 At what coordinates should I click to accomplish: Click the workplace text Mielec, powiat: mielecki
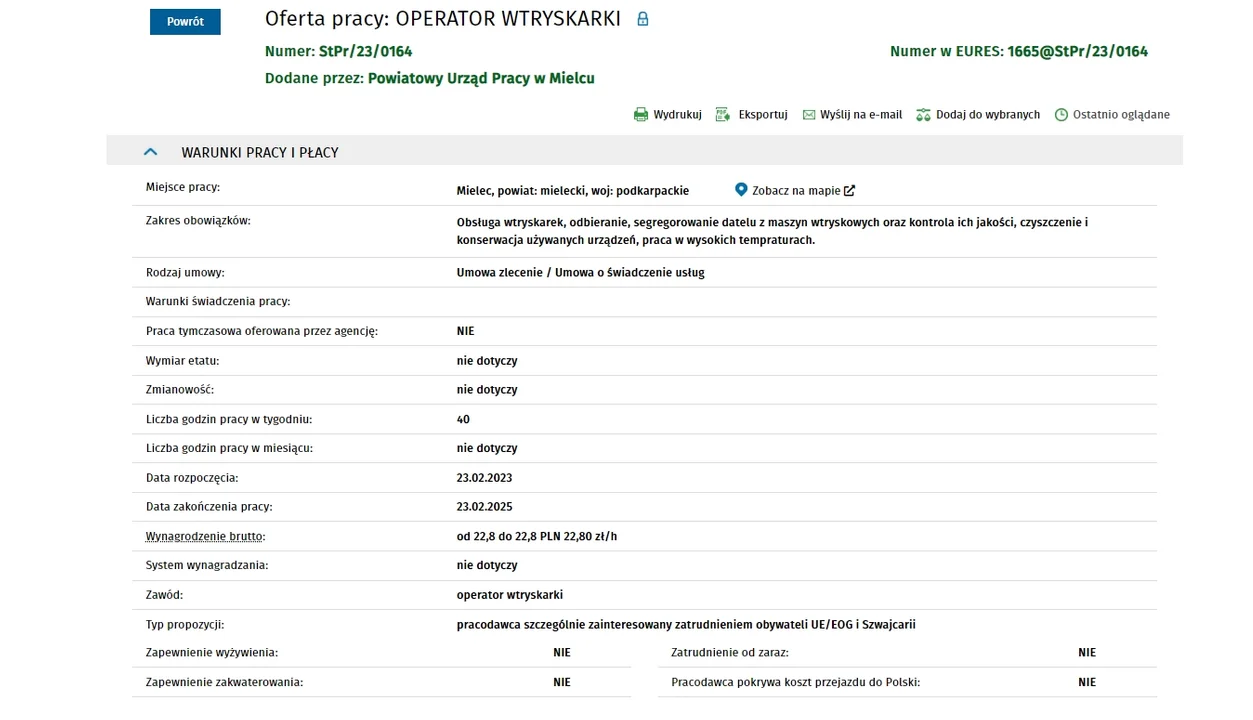(573, 191)
